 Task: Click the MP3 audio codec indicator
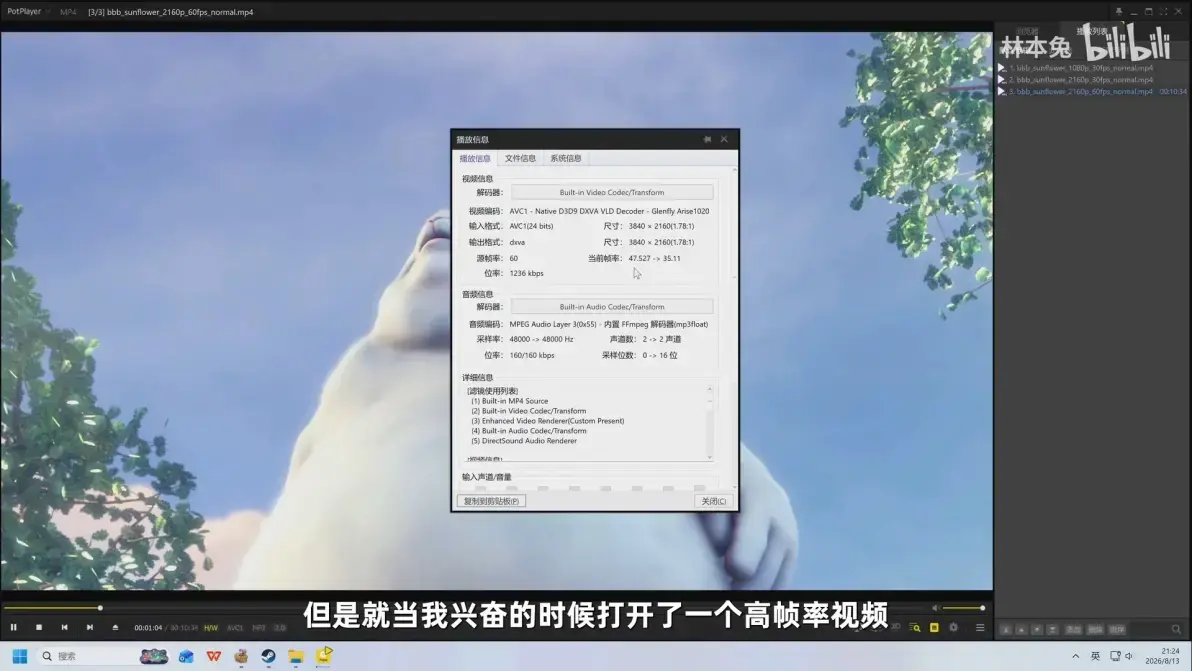pos(259,628)
